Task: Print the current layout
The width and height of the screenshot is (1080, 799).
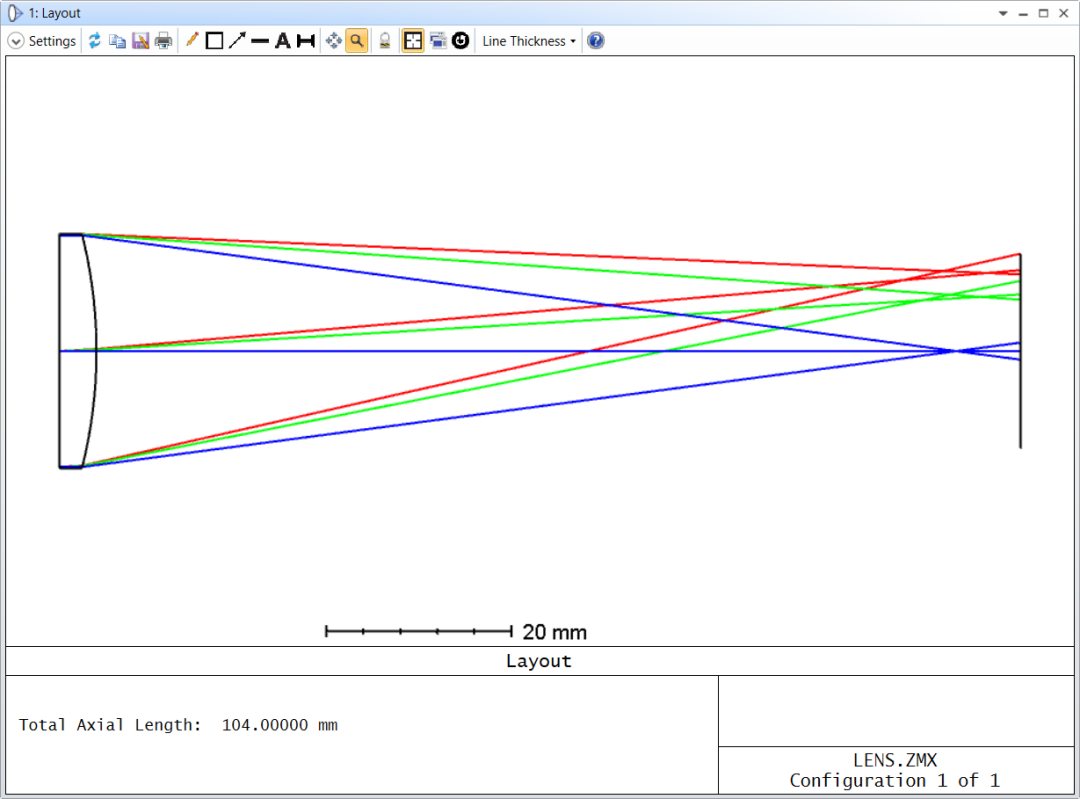Action: click(163, 40)
